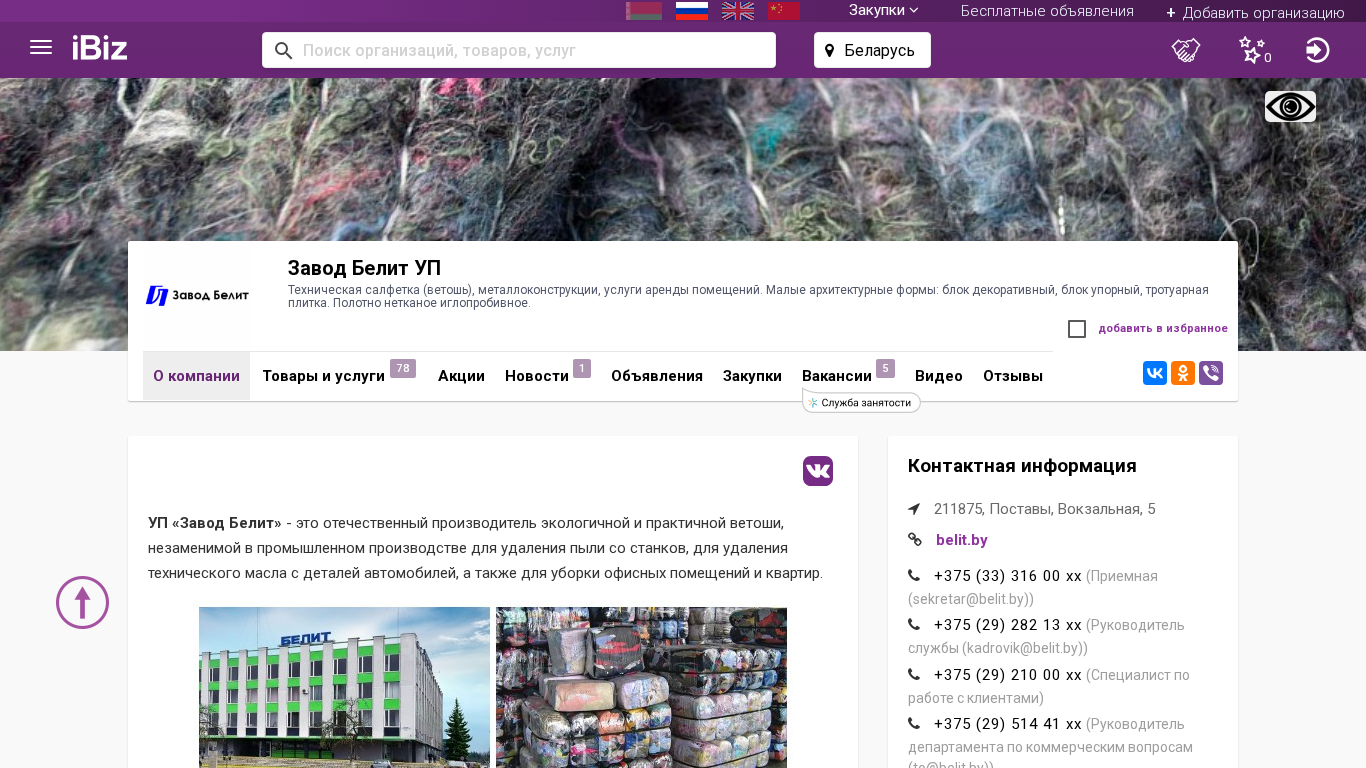
Task: Click the scroll-to-top arrow button
Action: [x=82, y=602]
